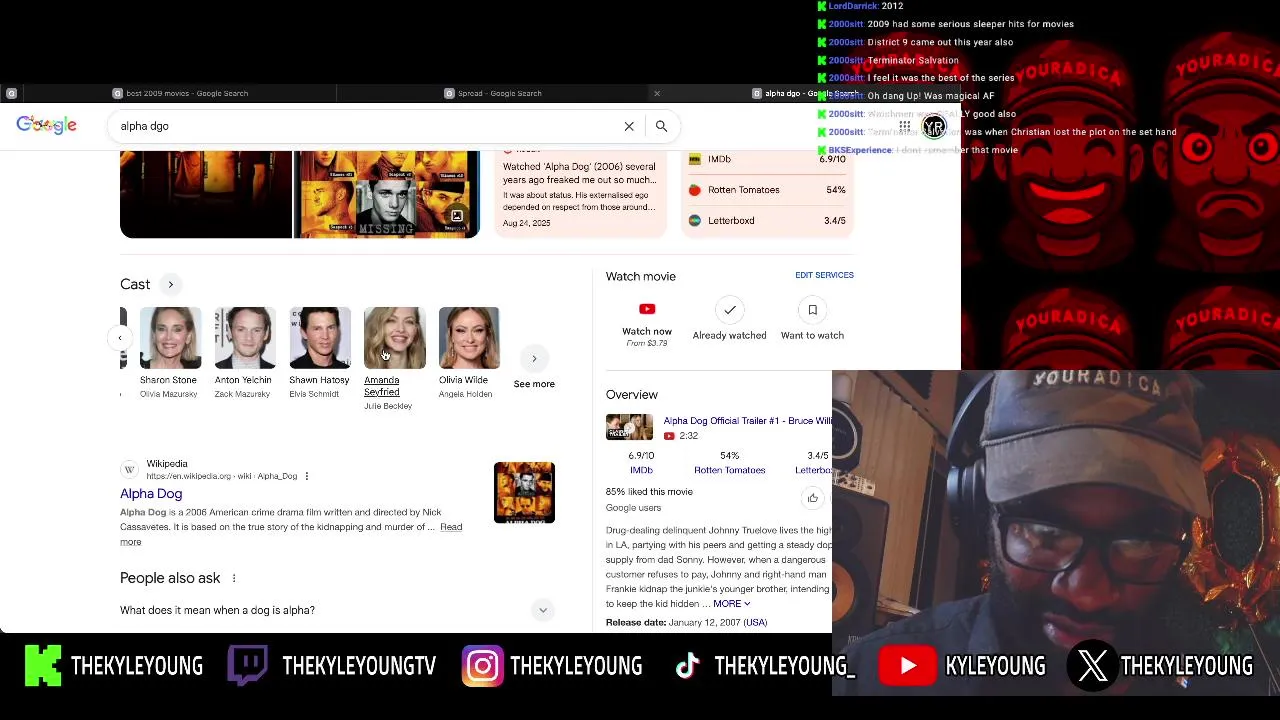Click the Rotten Tomatoes link under Overview
Image resolution: width=1280 pixels, height=720 pixels.
[730, 470]
